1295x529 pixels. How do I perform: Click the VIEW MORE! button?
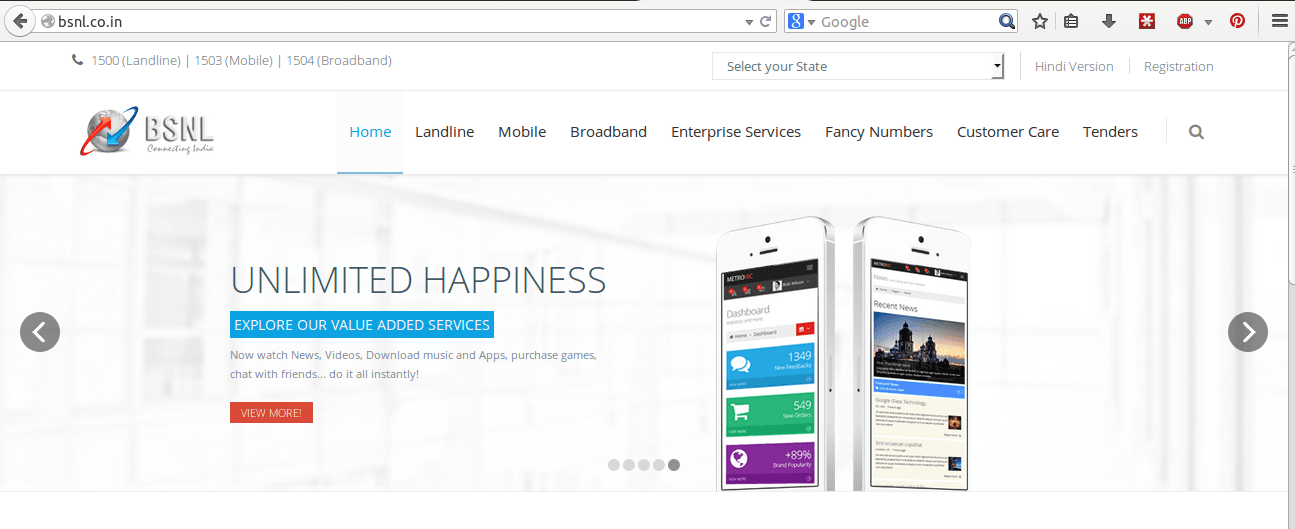point(271,412)
